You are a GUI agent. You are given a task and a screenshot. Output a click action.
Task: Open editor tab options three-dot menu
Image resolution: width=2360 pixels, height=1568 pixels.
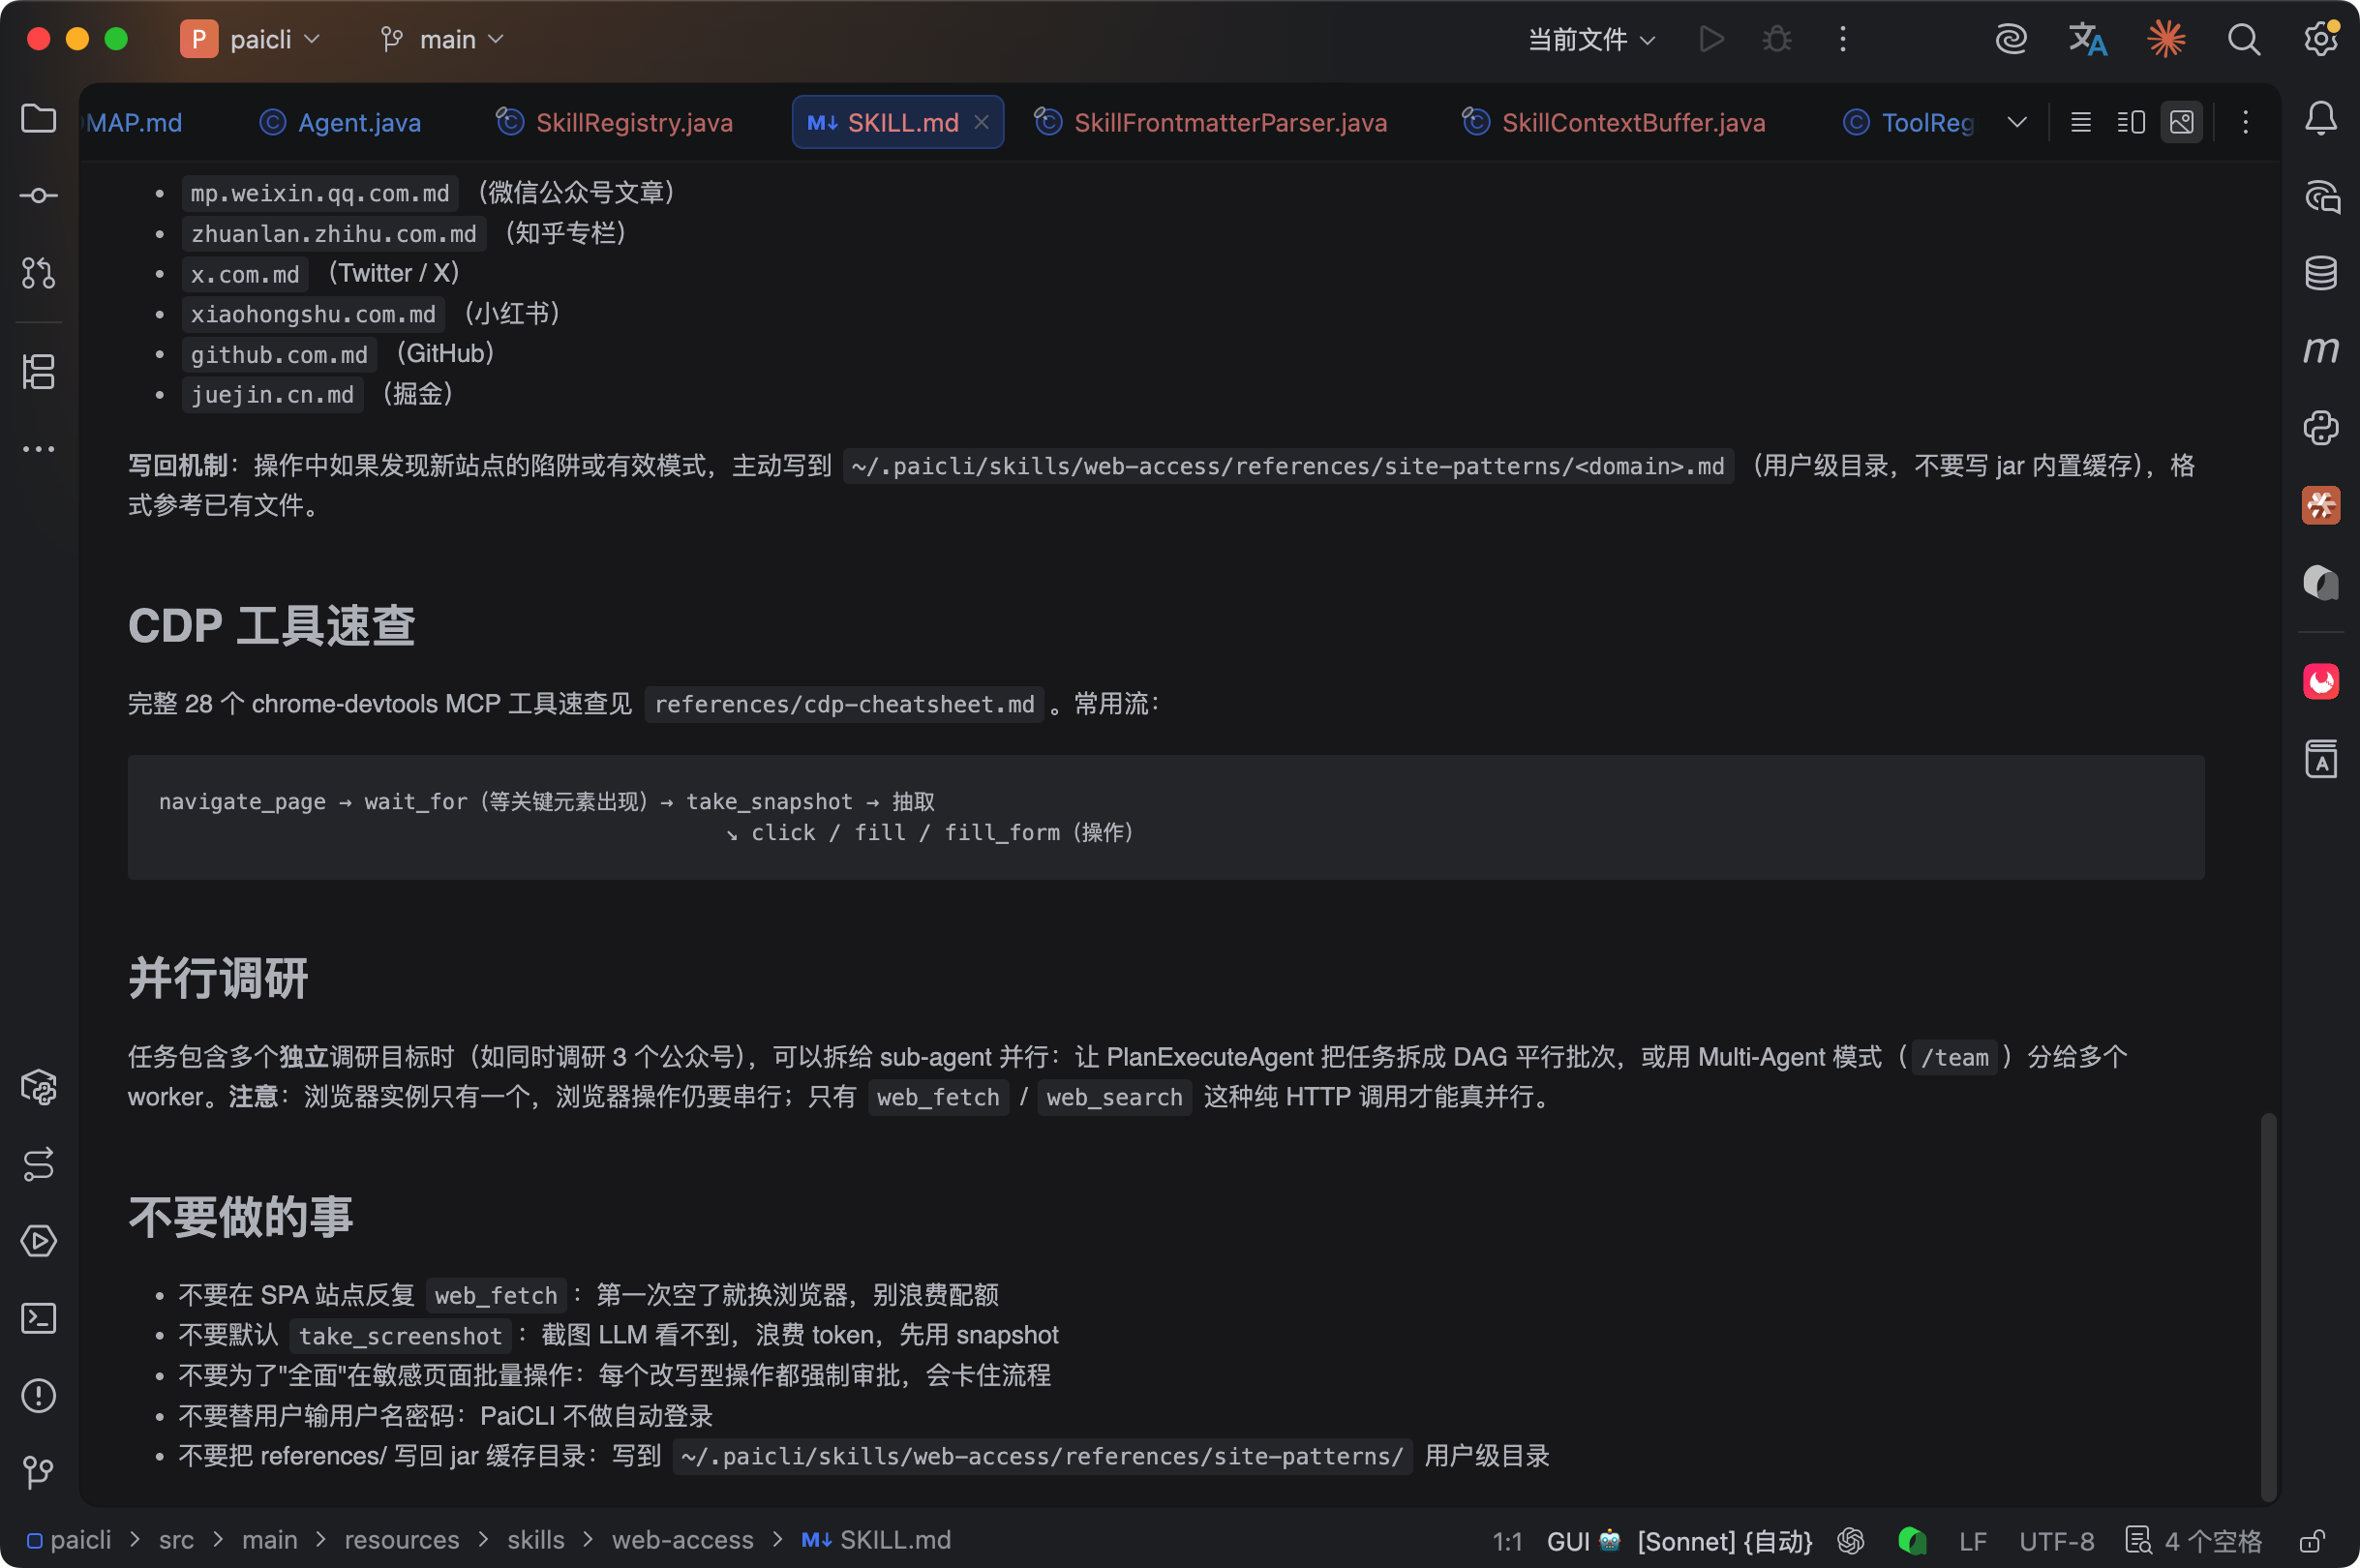pos(2245,122)
